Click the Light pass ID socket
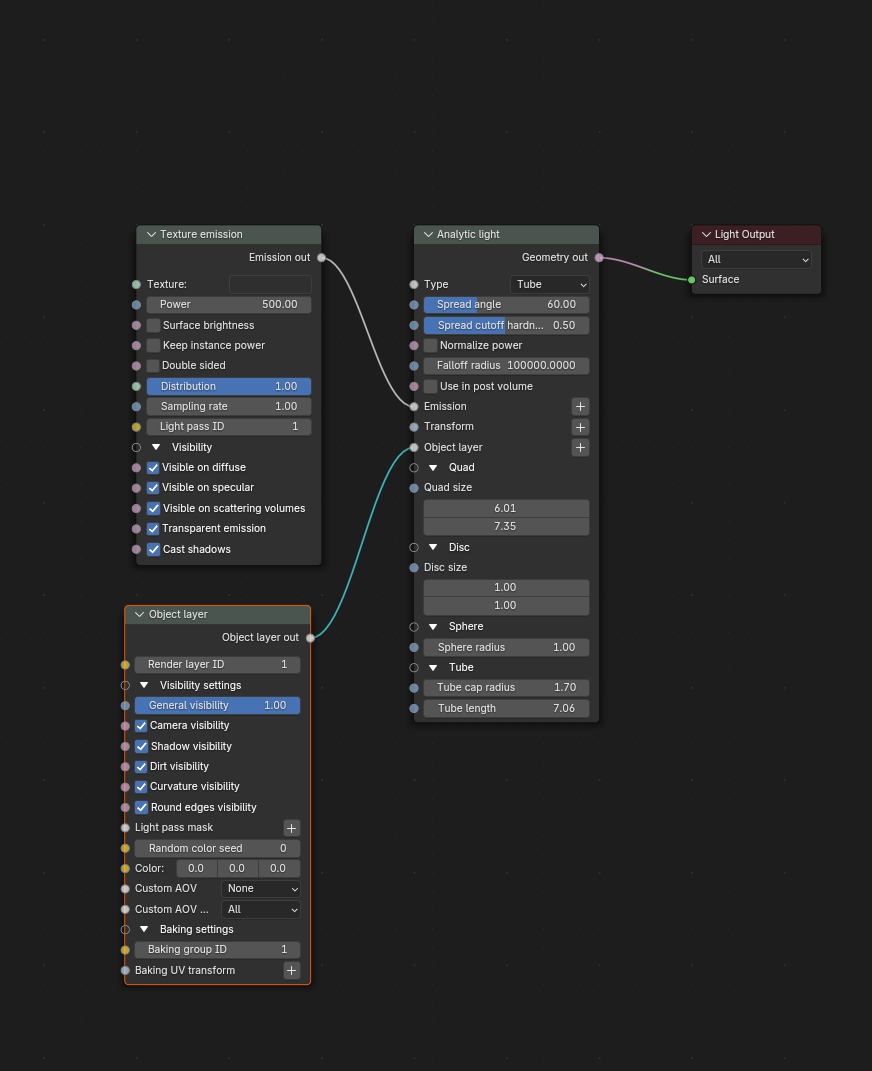Screen dimensions: 872x1071 (x=137, y=427)
